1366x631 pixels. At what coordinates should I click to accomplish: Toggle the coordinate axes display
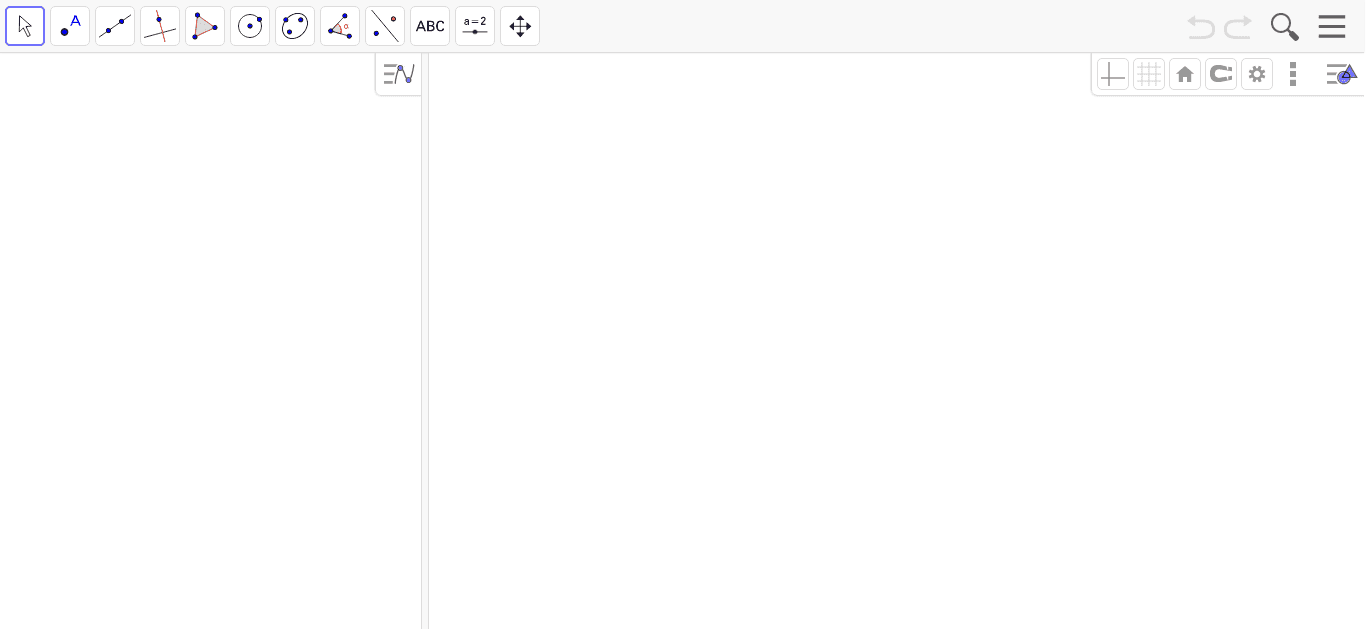pos(1113,74)
